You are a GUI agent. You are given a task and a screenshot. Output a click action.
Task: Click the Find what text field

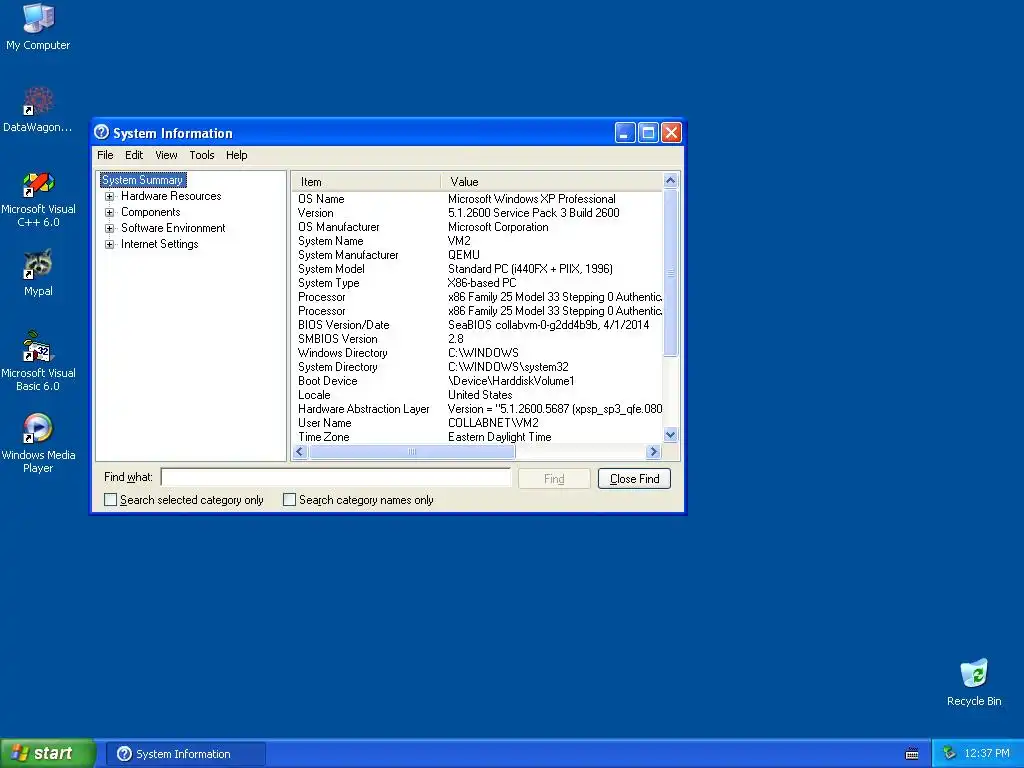pos(336,477)
